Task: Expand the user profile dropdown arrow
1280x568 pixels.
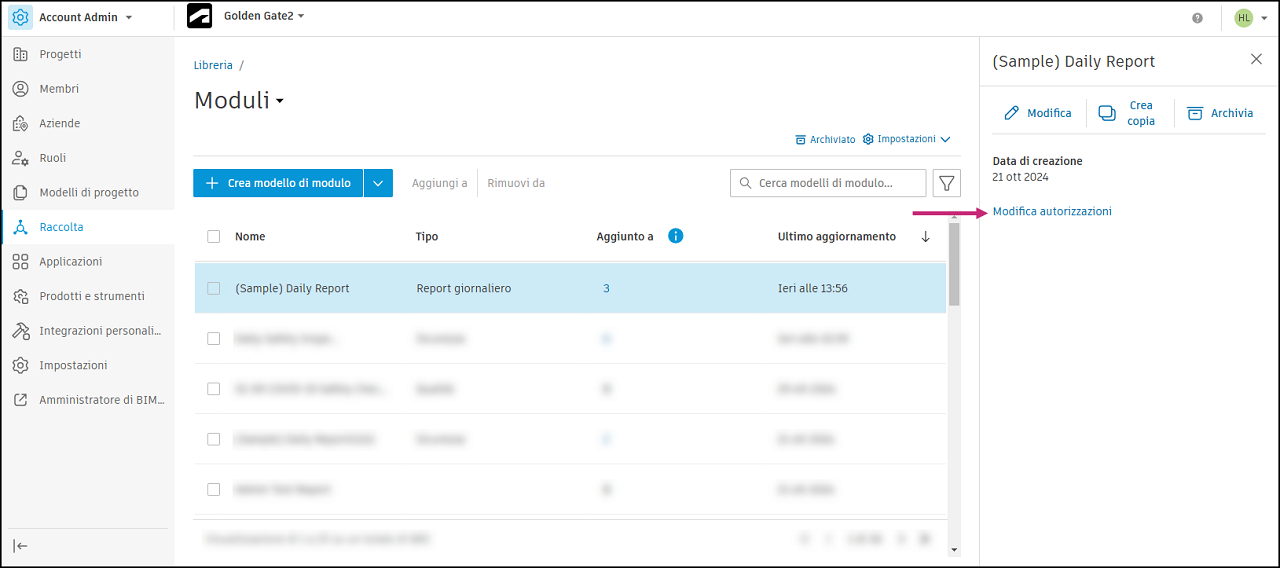Action: (1264, 19)
